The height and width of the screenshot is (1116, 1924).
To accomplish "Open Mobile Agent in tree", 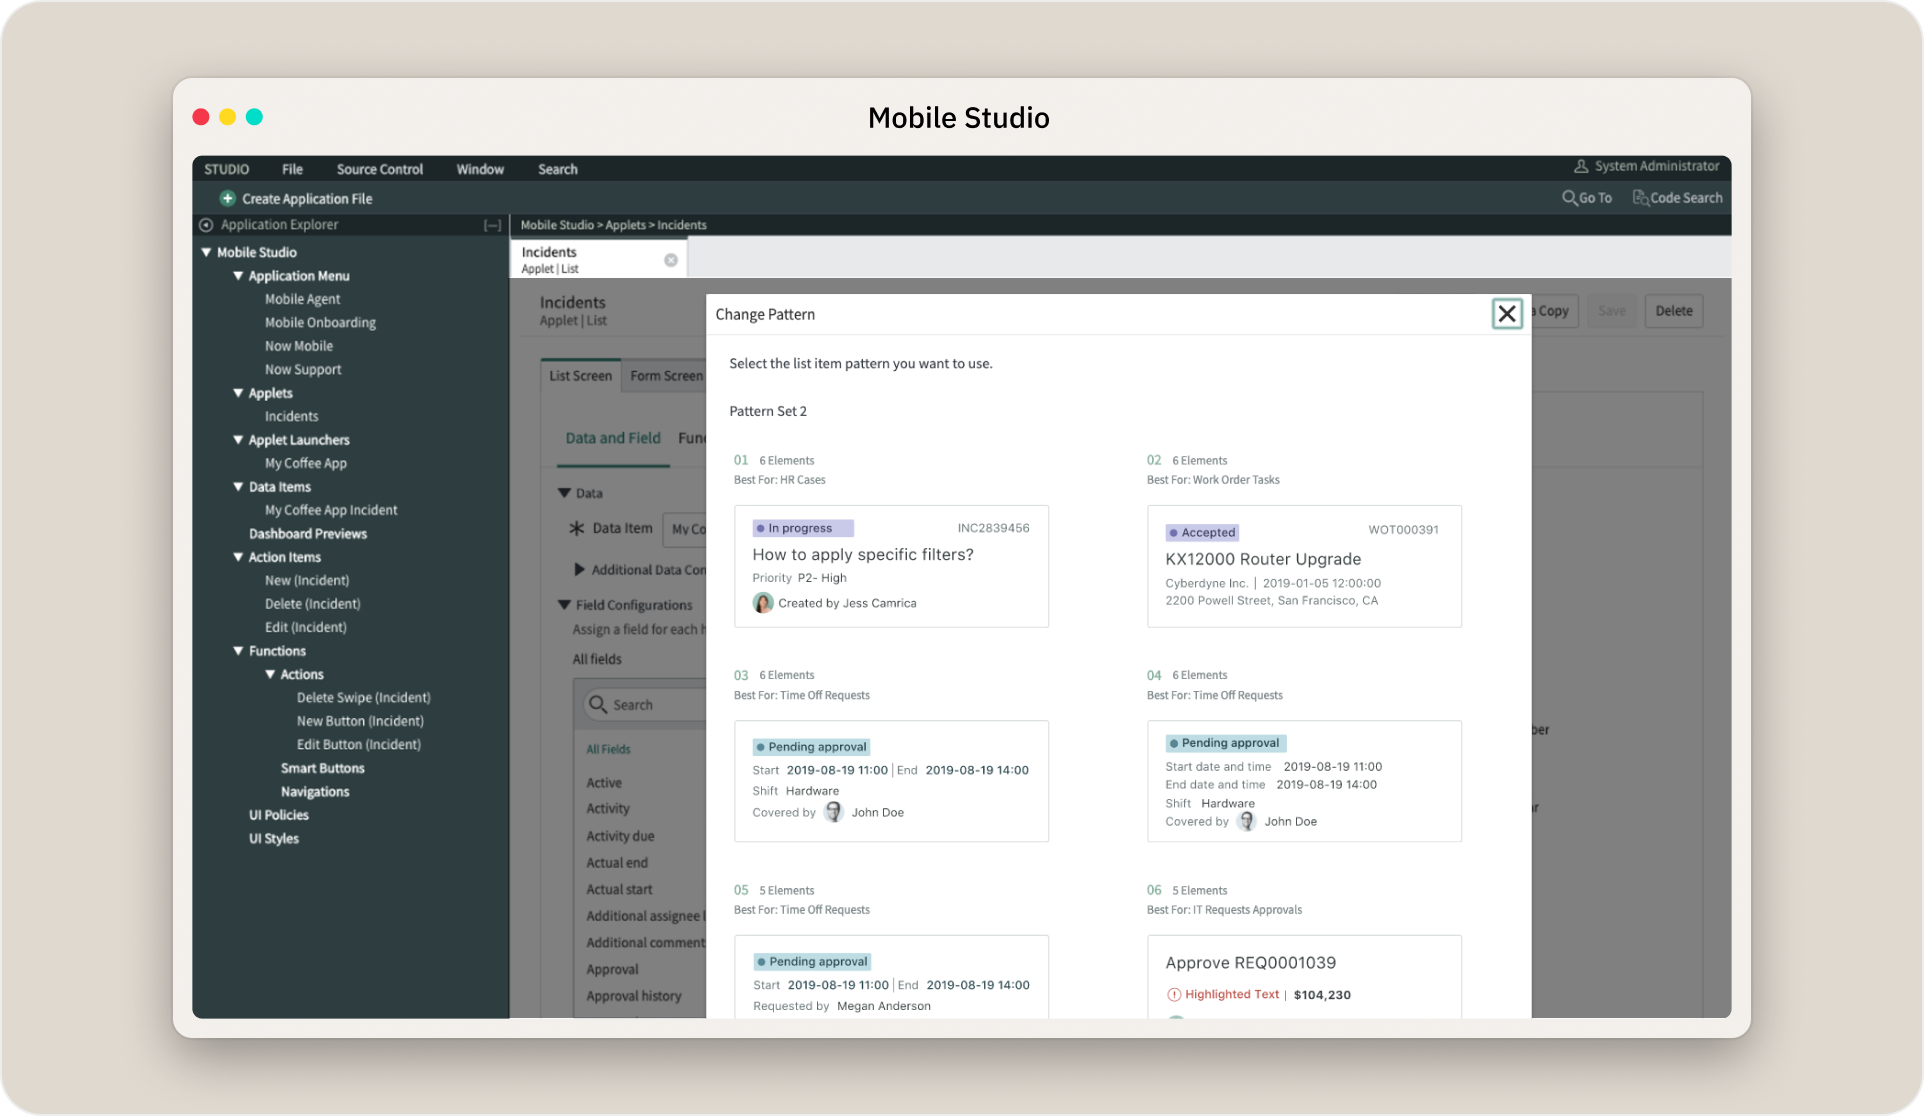I will click(x=302, y=299).
